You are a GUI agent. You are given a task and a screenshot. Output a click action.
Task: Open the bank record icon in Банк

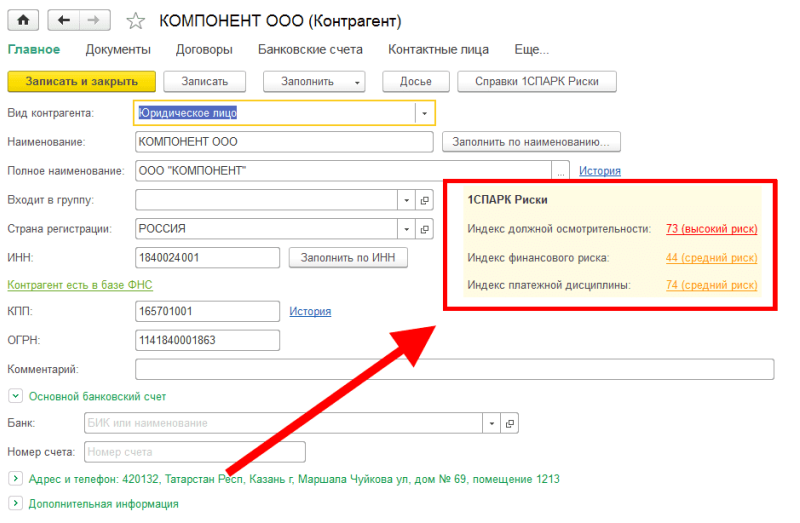coord(510,423)
